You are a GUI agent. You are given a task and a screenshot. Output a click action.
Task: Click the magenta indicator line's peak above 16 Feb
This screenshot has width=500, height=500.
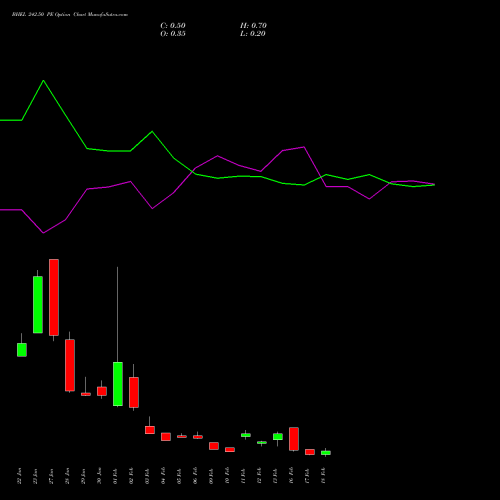click(304, 147)
